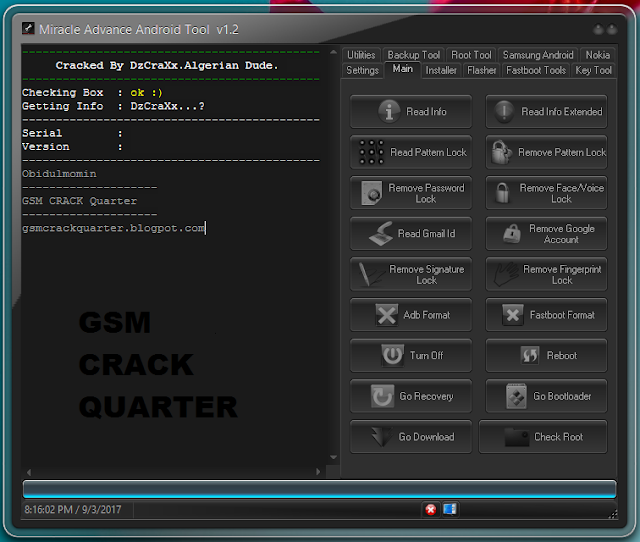640x542 pixels.
Task: Click the Reboot label
Action: coord(562,355)
